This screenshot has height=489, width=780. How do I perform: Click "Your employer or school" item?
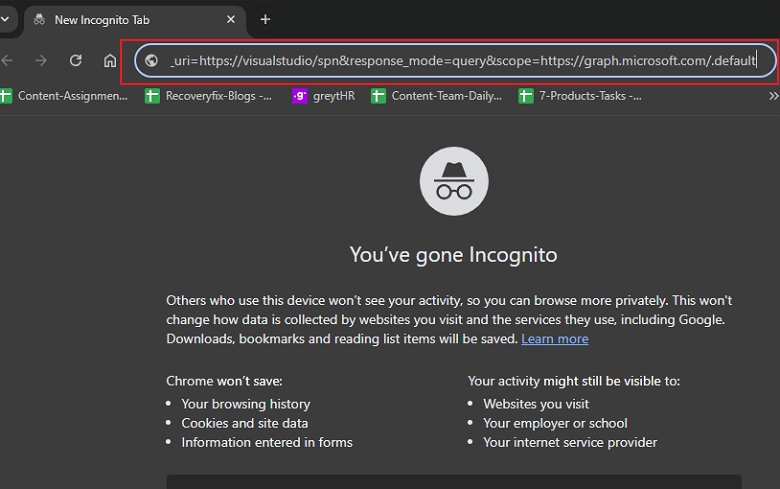coord(555,423)
